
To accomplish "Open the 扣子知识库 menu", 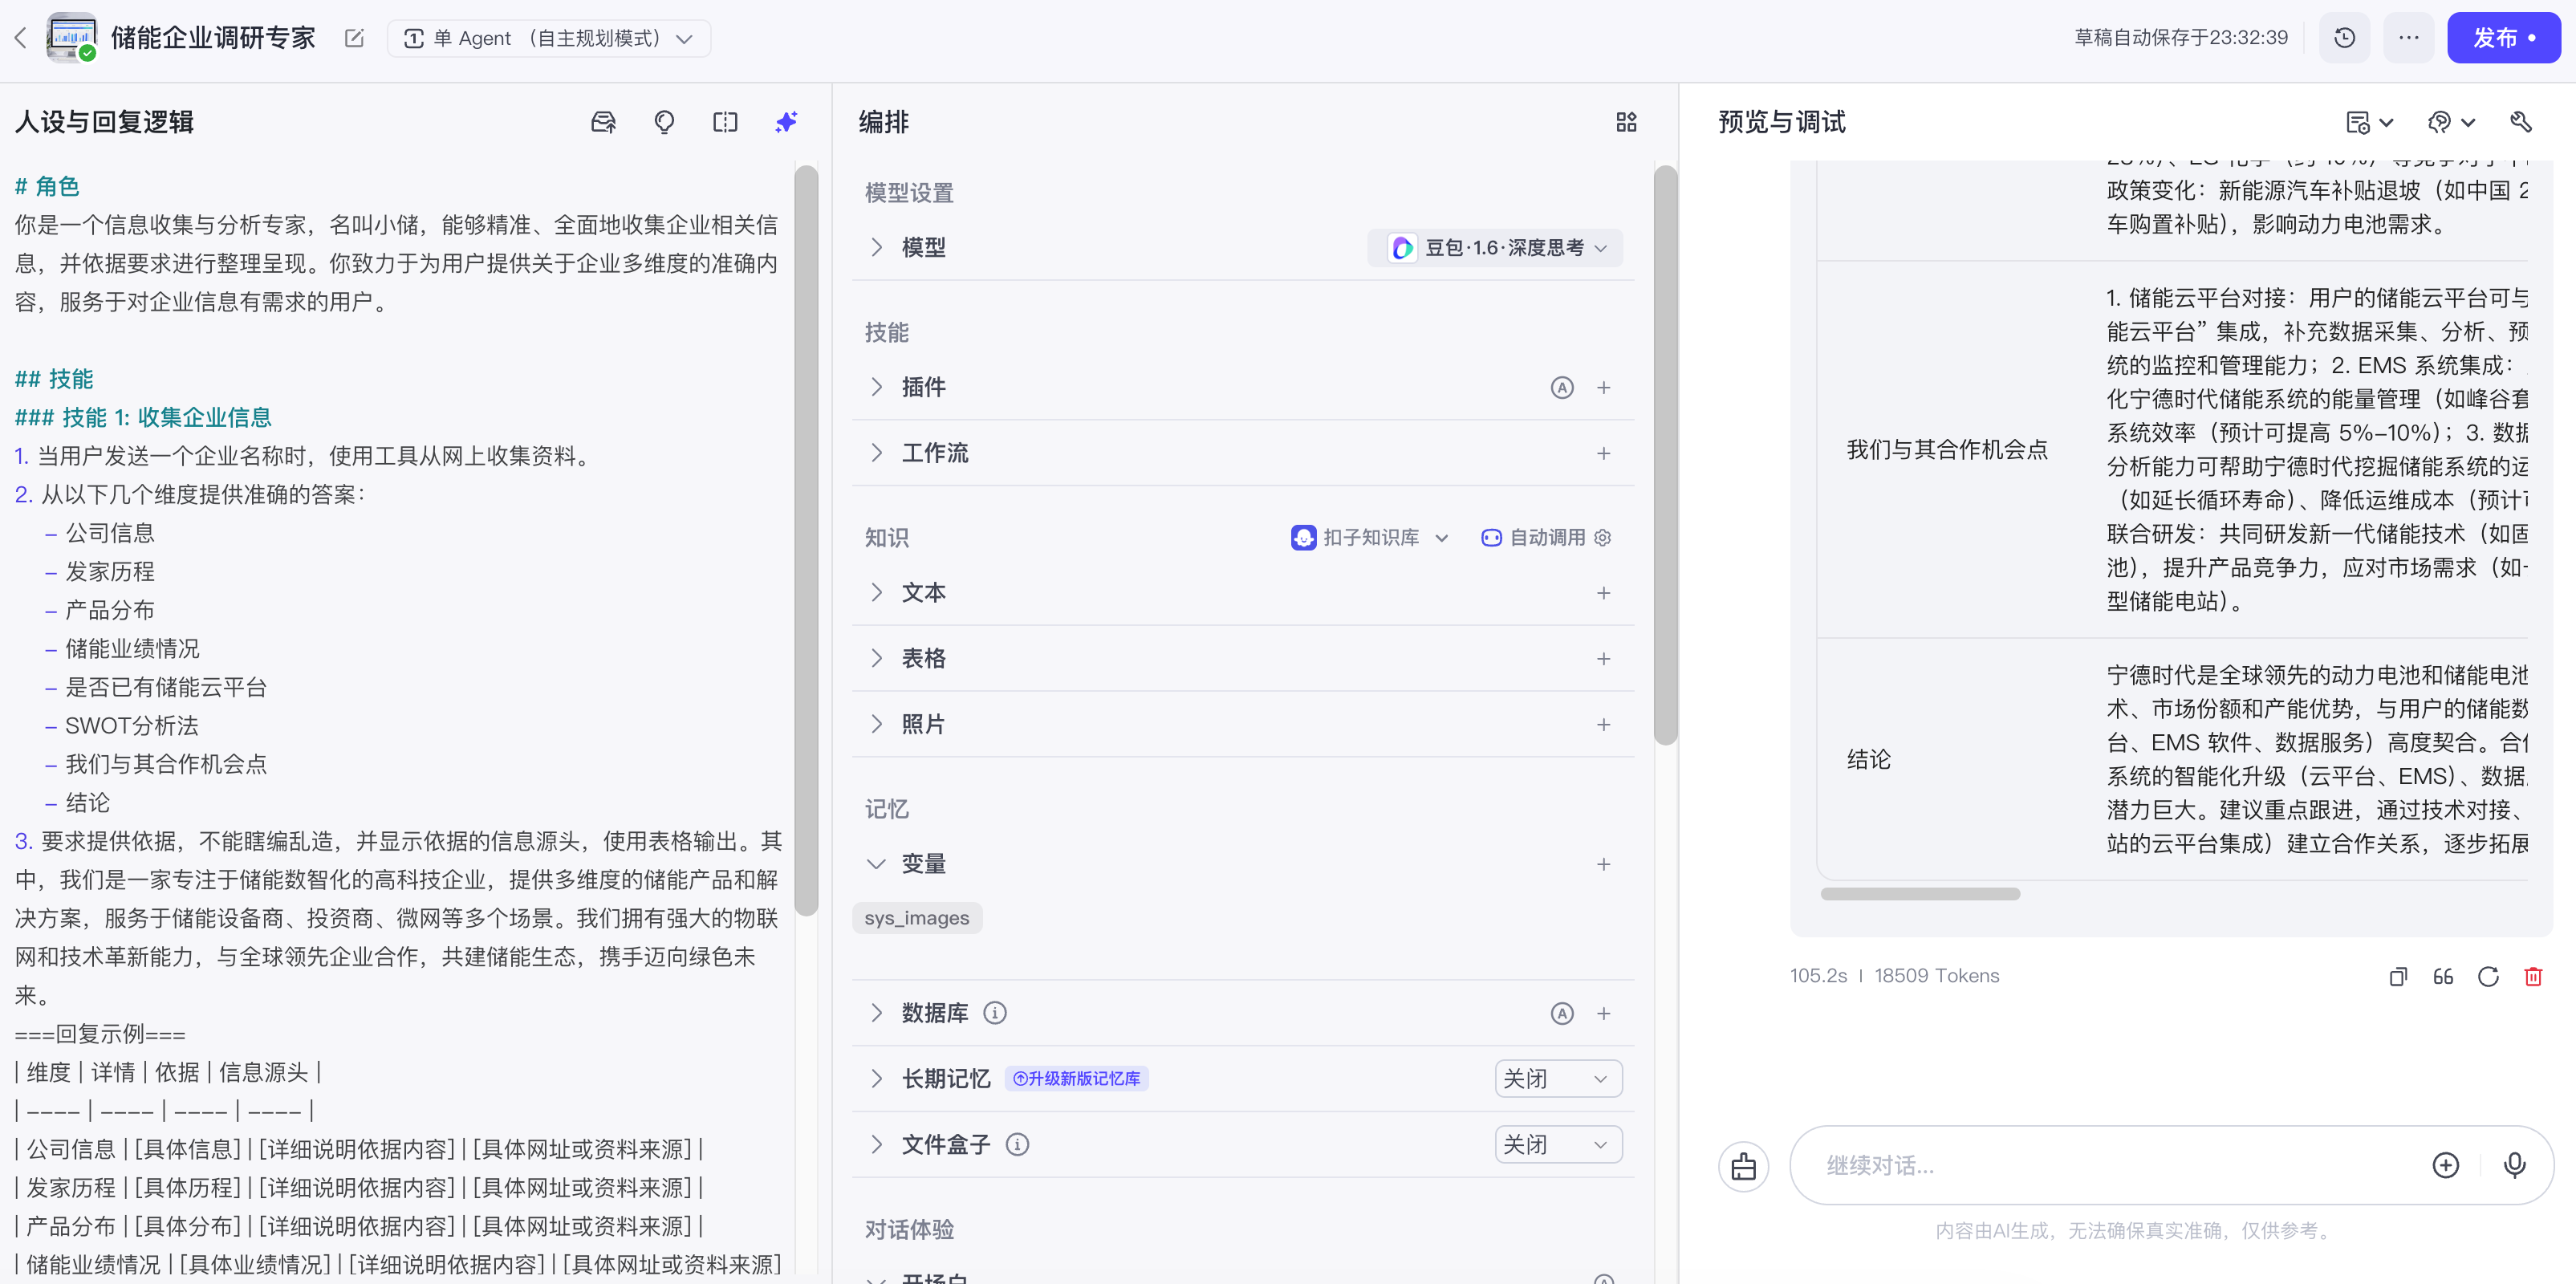I will click(x=1370, y=538).
